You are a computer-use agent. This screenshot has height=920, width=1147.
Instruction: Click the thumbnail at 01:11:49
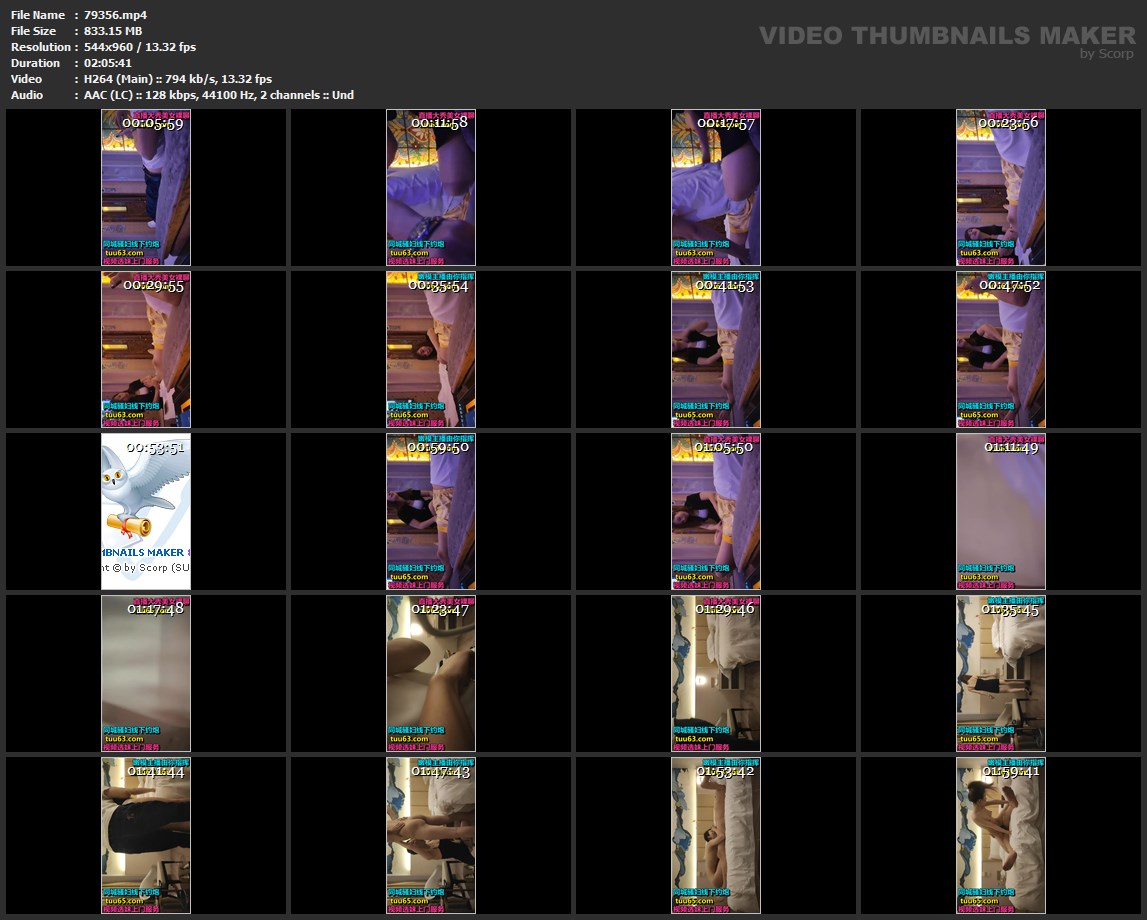click(x=1001, y=512)
